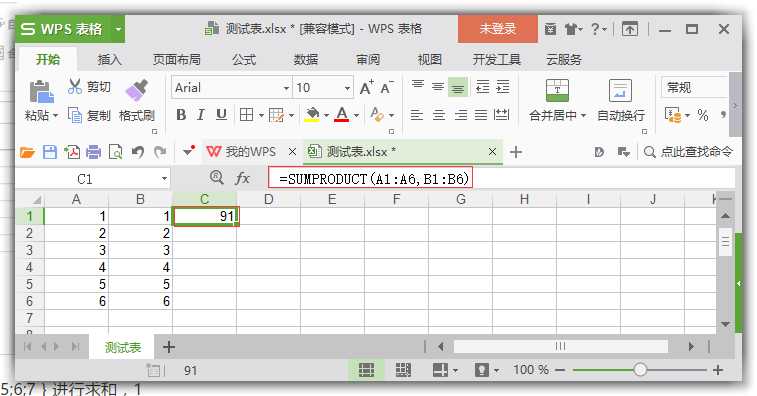757x396 pixels.
Task: Click the Wrap Text icon
Action: click(x=620, y=90)
